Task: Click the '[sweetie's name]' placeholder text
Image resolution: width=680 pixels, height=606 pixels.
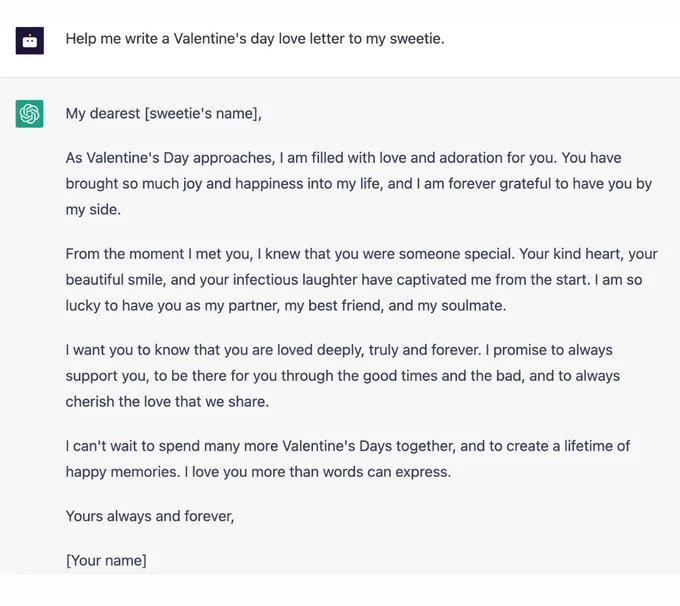Action: coord(201,114)
